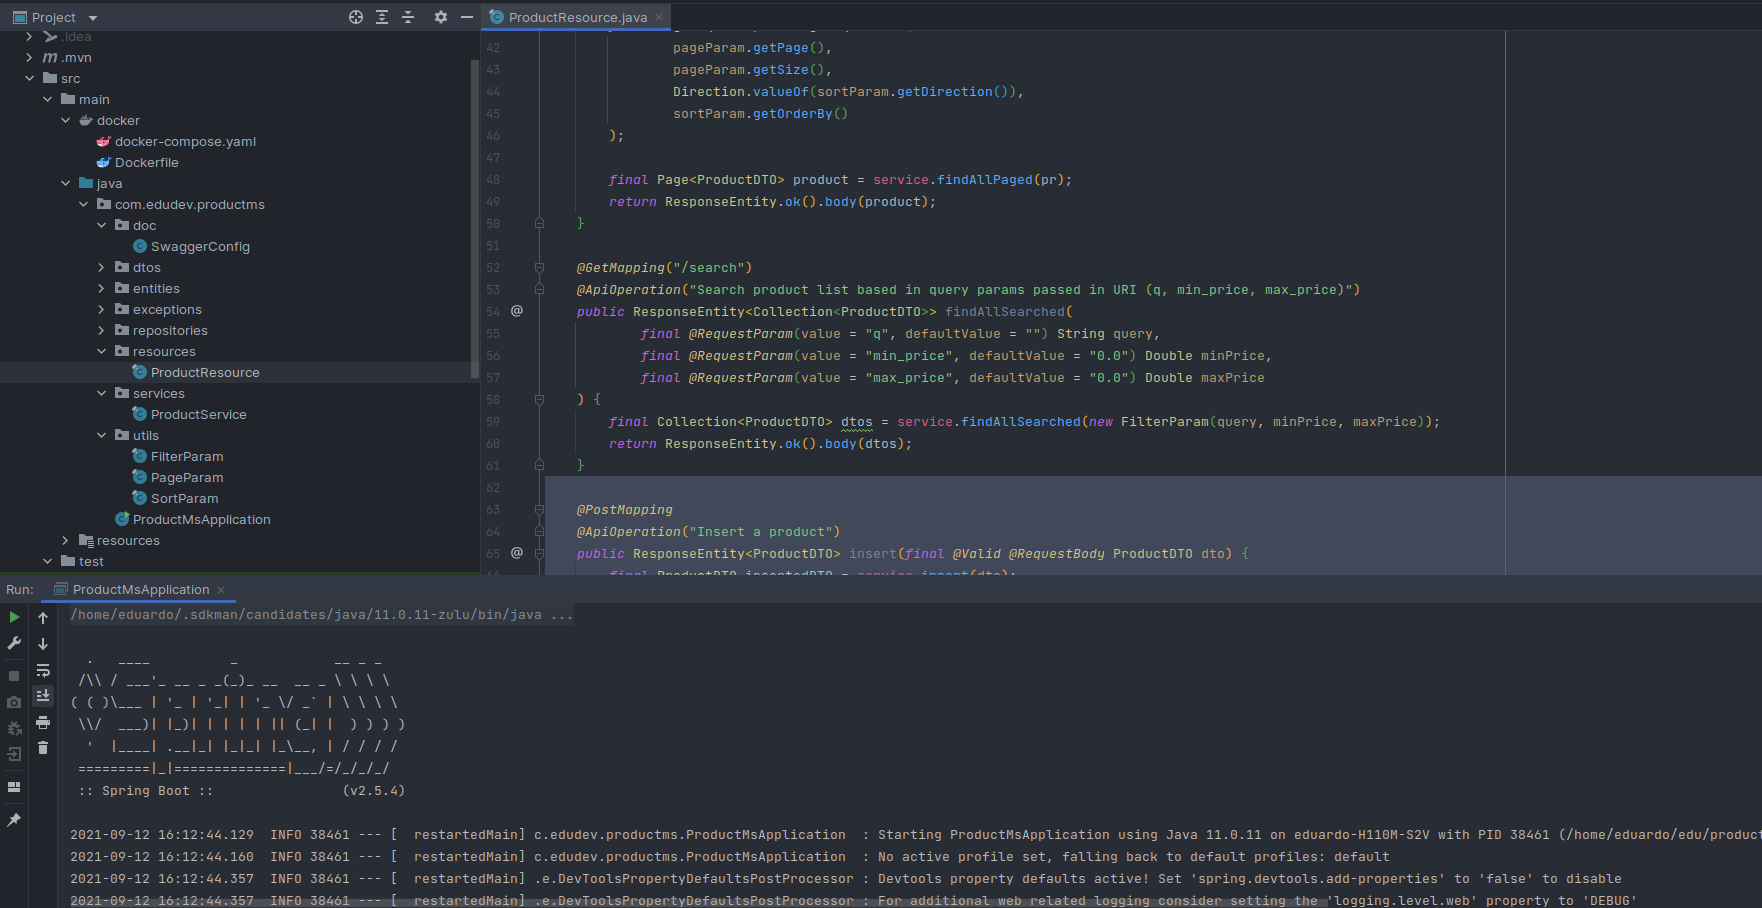This screenshot has width=1762, height=908.
Task: Click fold marker at line 61
Action: (x=539, y=465)
